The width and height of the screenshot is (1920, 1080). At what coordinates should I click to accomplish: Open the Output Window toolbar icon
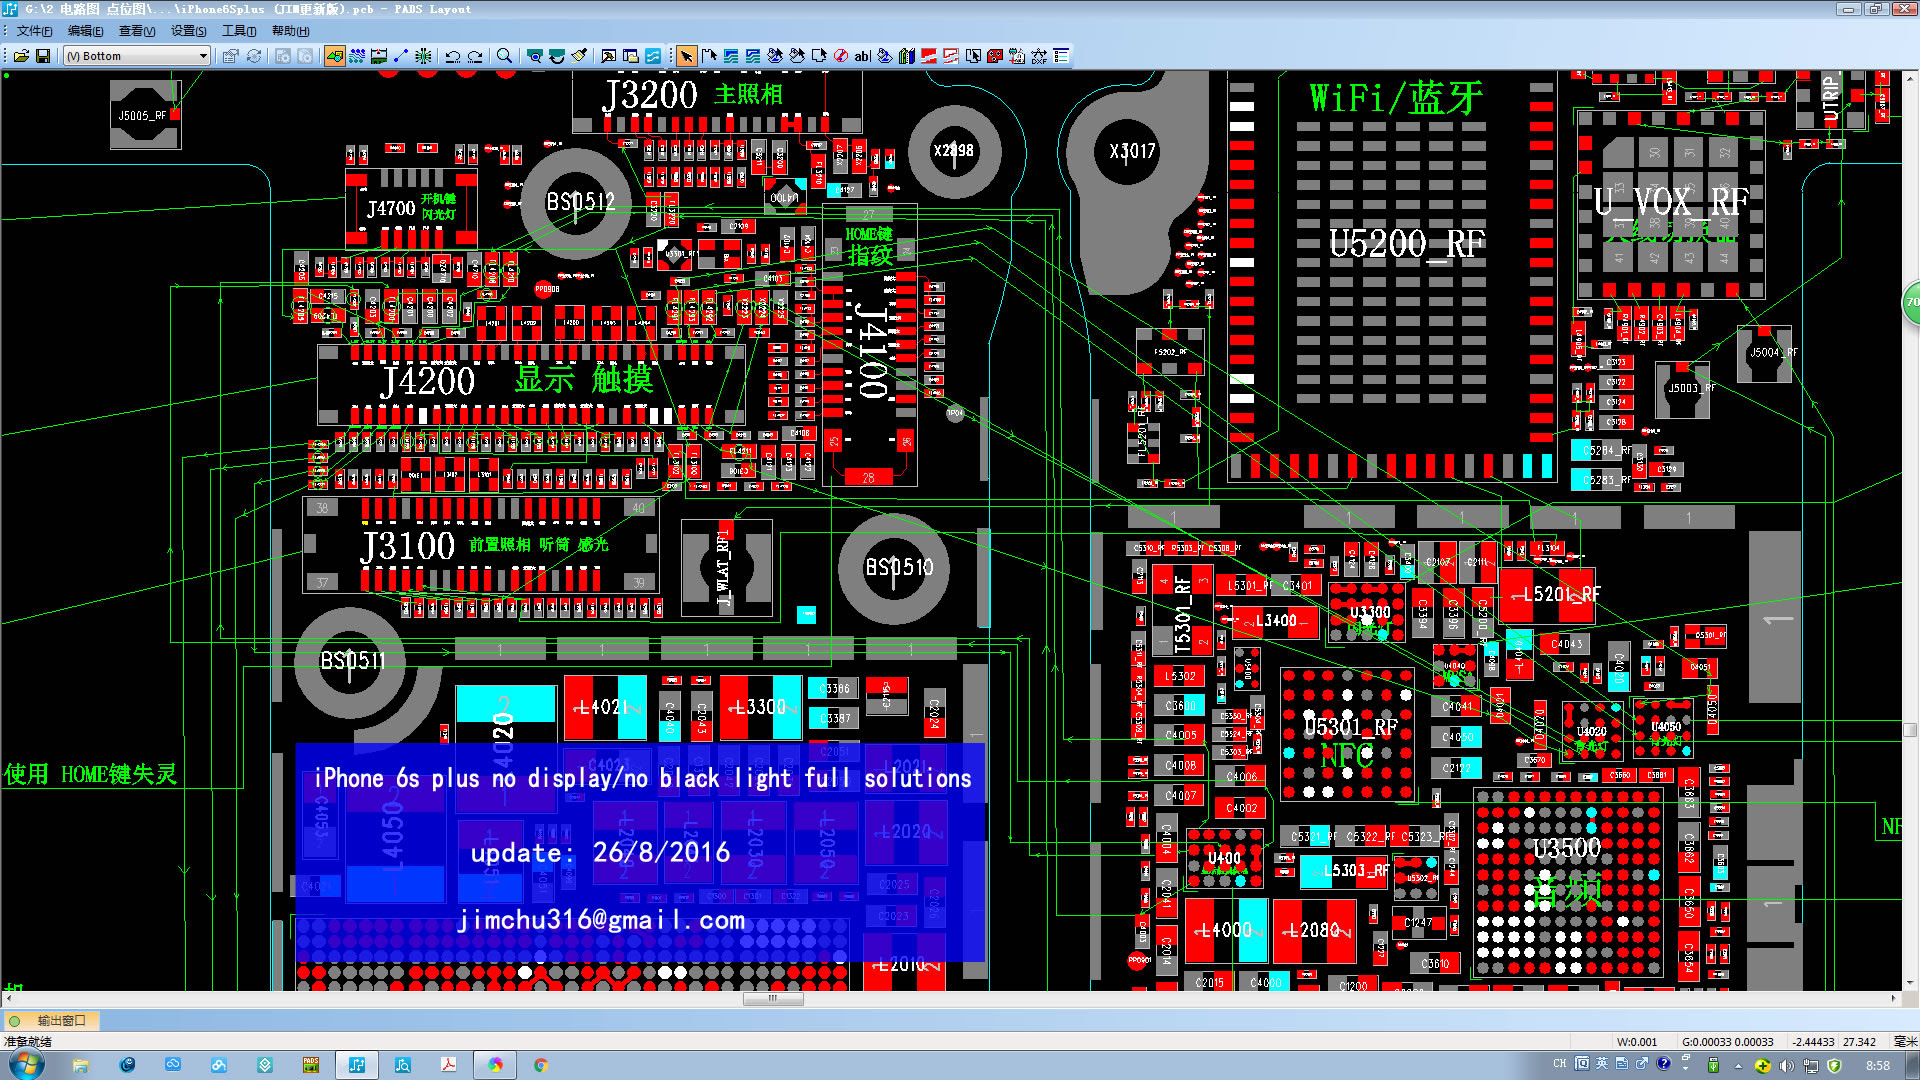tap(608, 56)
